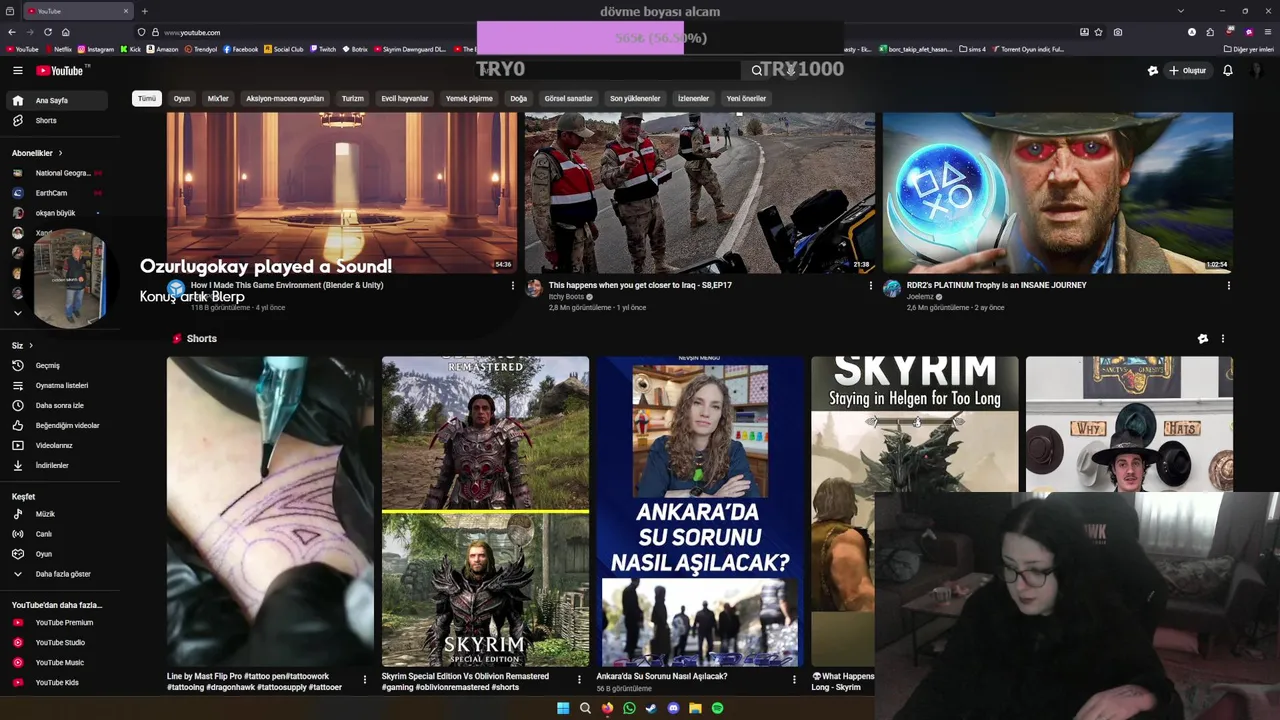This screenshot has width=1280, height=720.
Task: Open the browser extensions puzzle icon
Action: pos(1210,32)
